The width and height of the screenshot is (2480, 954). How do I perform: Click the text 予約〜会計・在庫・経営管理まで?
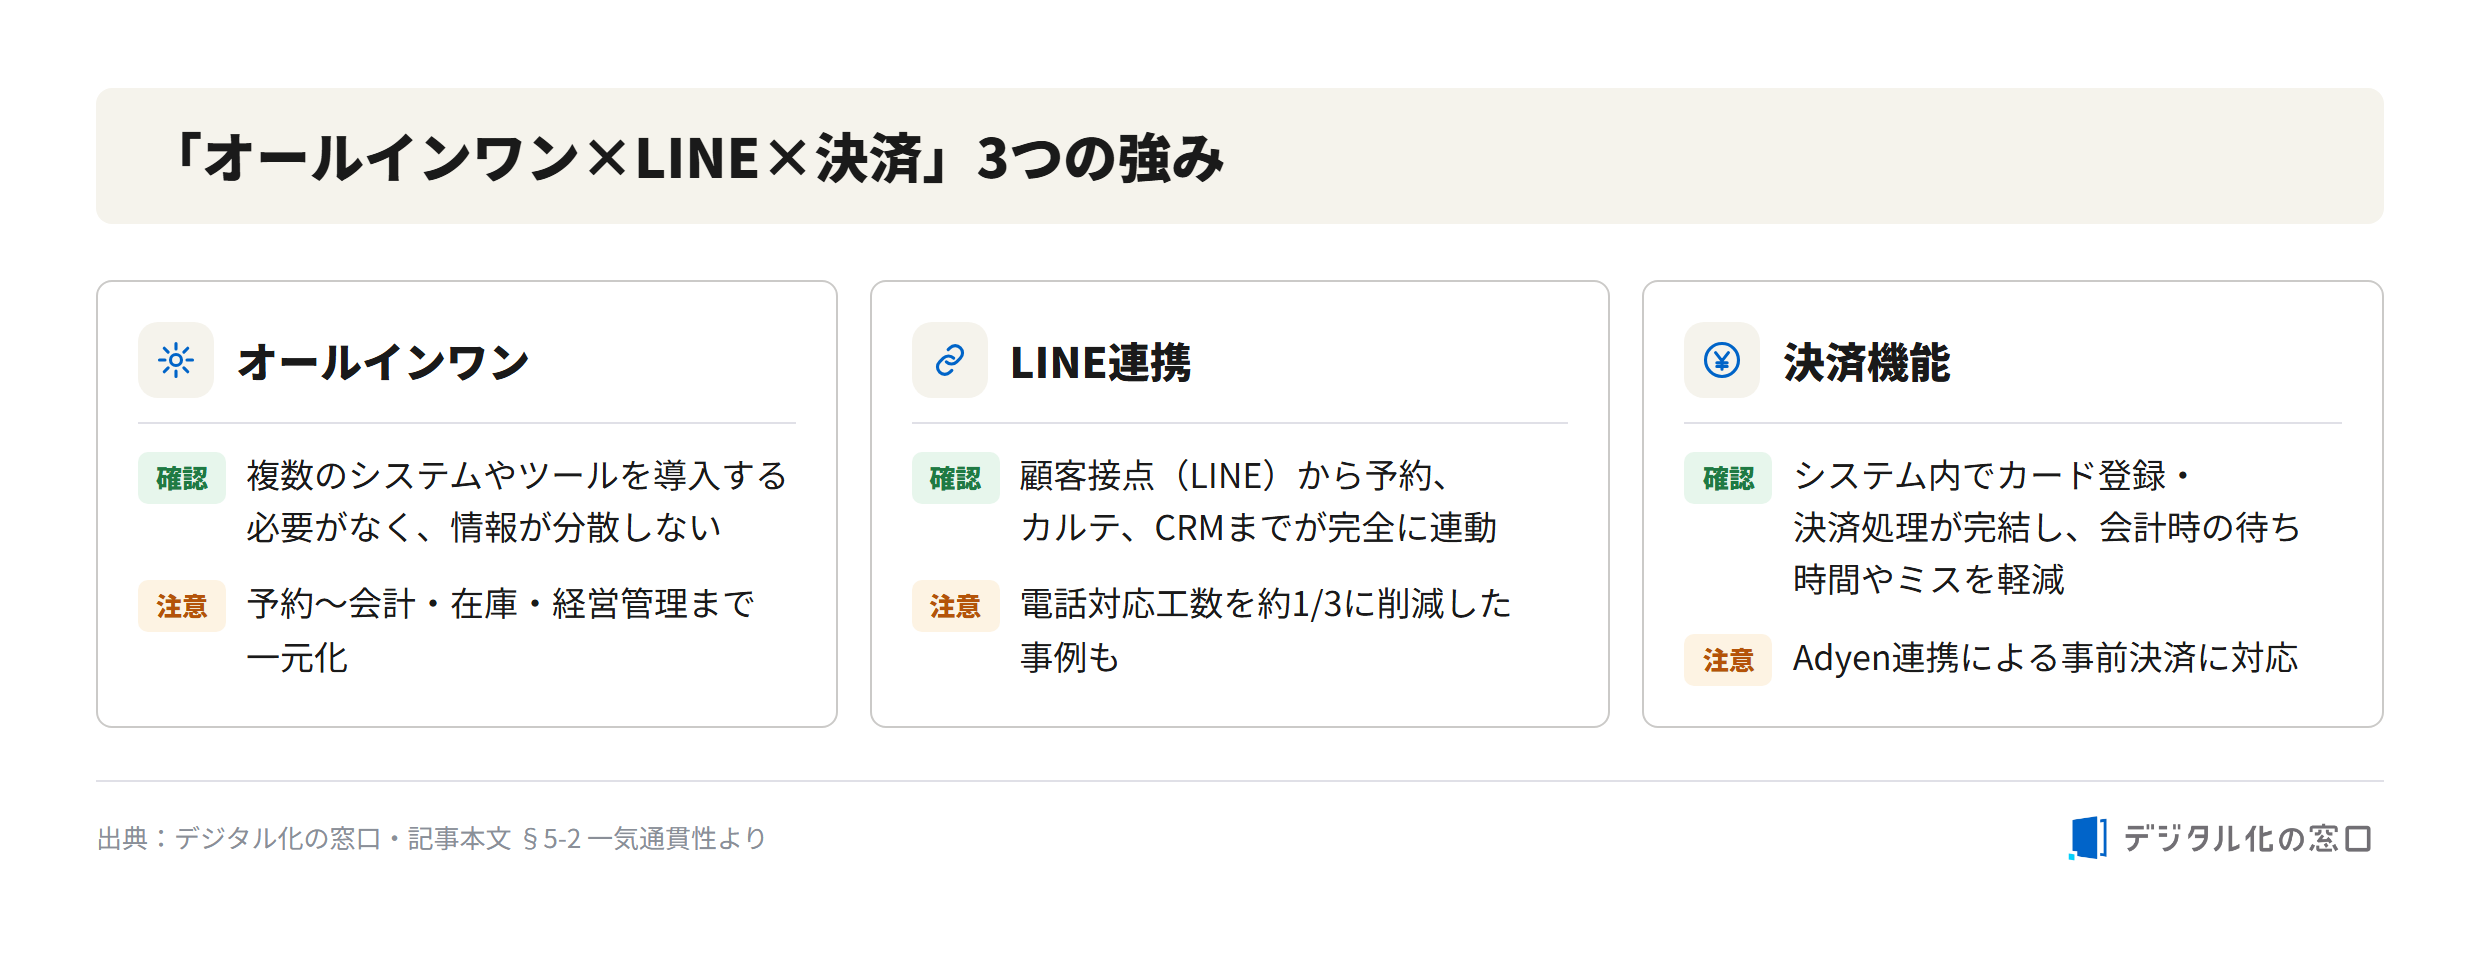pos(501,604)
